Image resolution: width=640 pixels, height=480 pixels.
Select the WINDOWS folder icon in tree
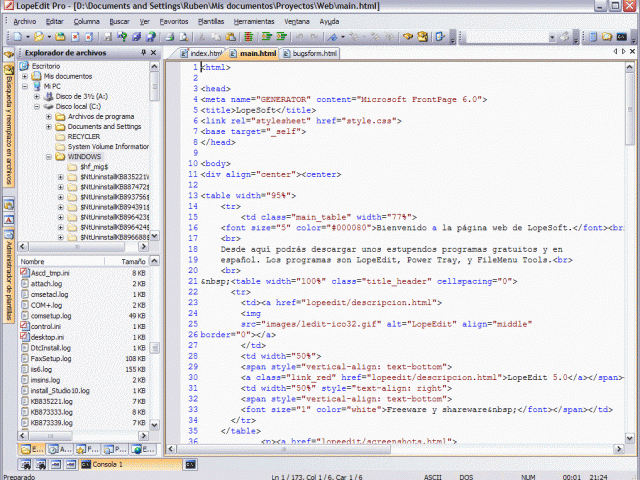coord(60,157)
